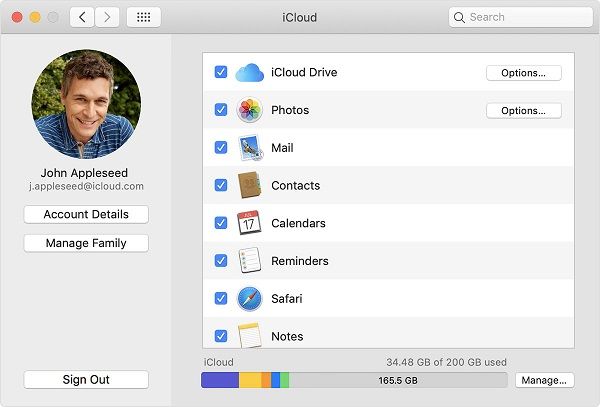Go forward with the toolbar arrow
Viewport: 600px width, 407px height.
tap(106, 18)
